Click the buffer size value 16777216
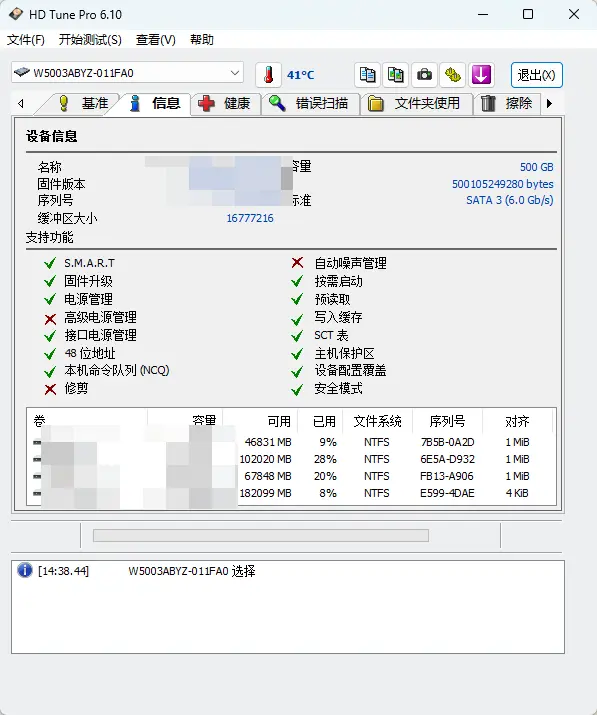The height and width of the screenshot is (715, 597). pos(250,218)
